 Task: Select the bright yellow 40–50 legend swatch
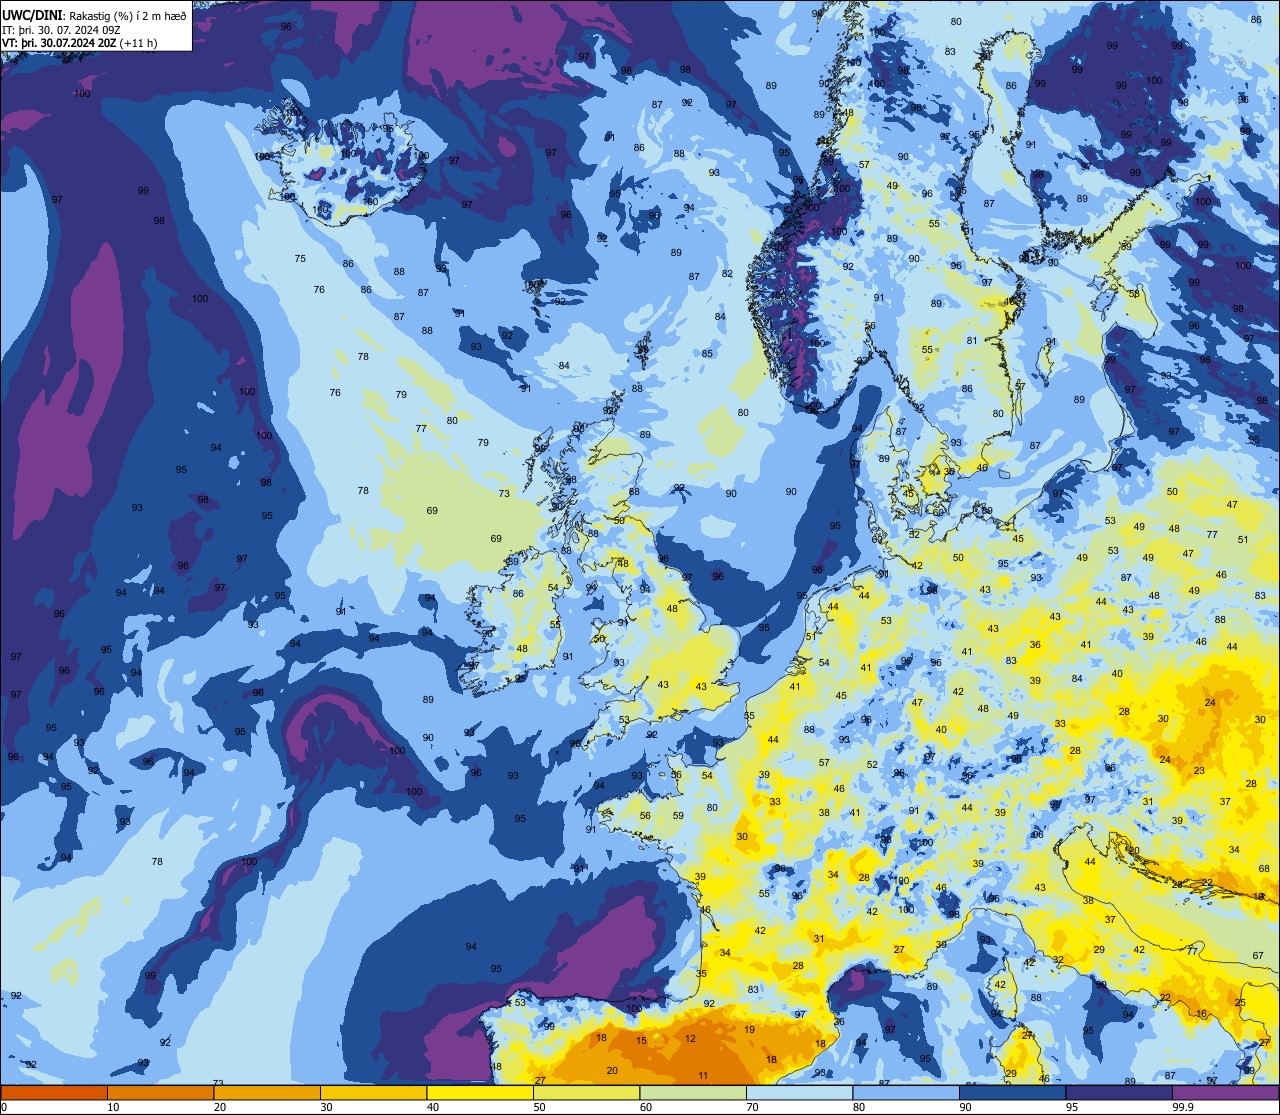[x=480, y=1092]
